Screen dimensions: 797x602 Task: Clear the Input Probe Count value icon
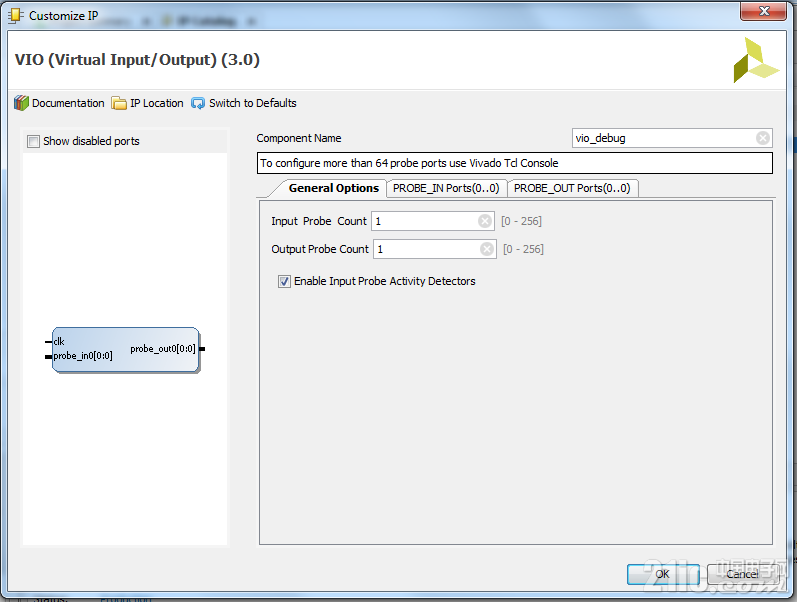pyautogui.click(x=485, y=221)
